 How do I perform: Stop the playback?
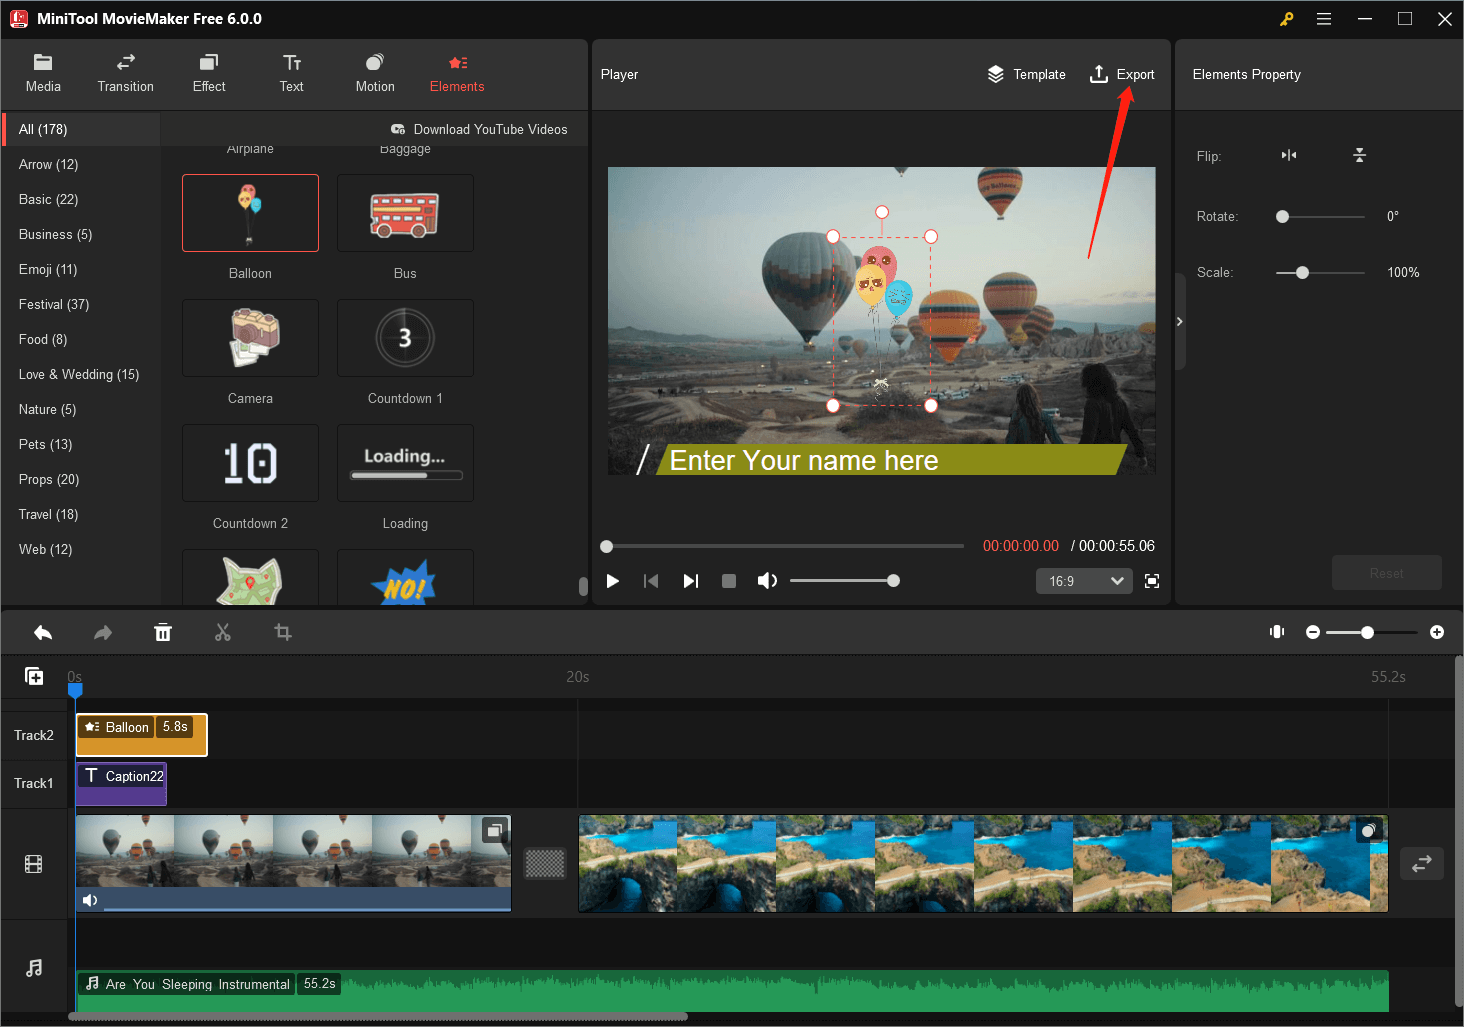click(x=729, y=581)
